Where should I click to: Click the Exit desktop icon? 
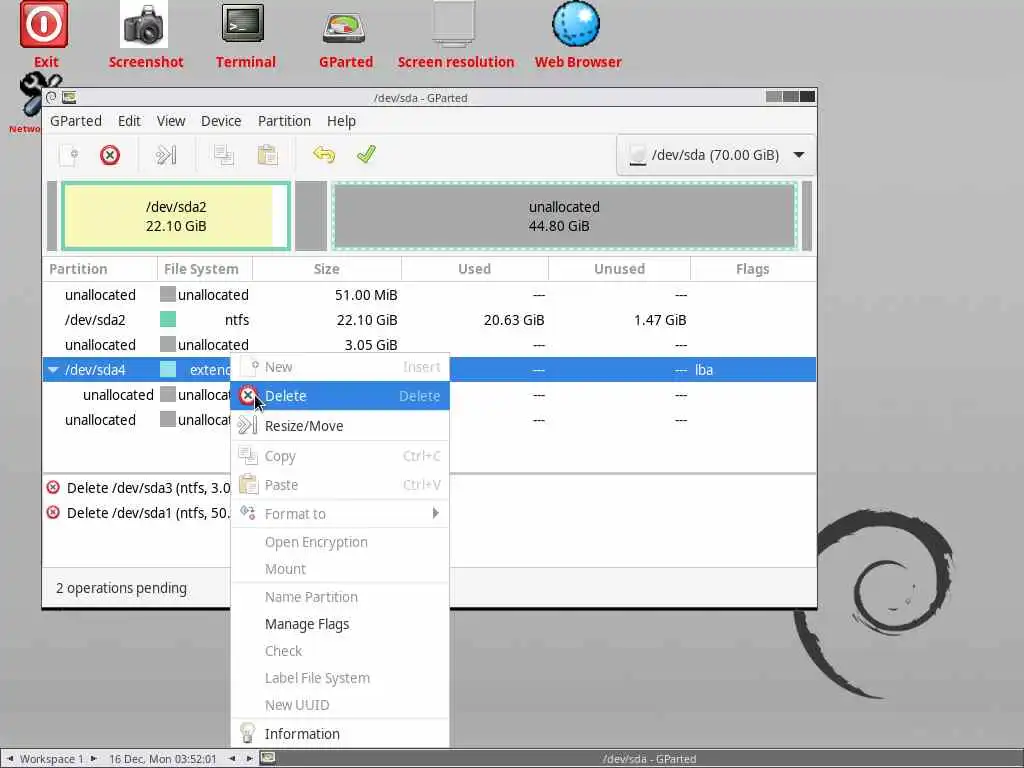pyautogui.click(x=44, y=25)
